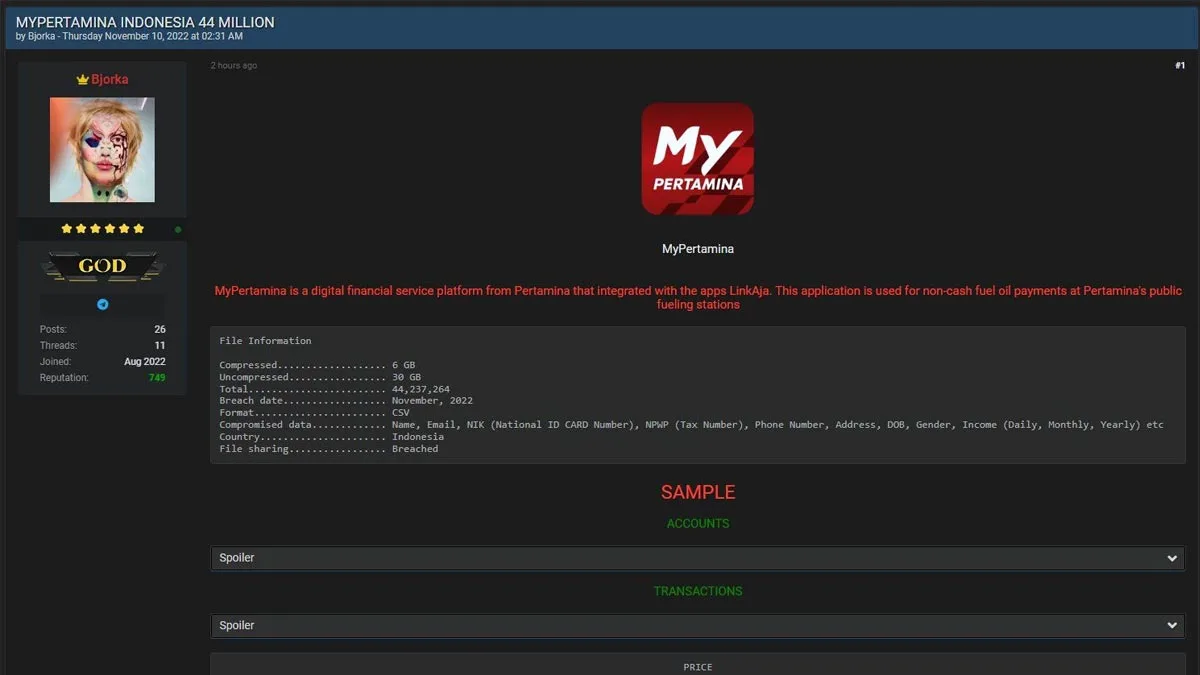This screenshot has height=675, width=1200.
Task: Click the green online status dot
Action: point(178,229)
